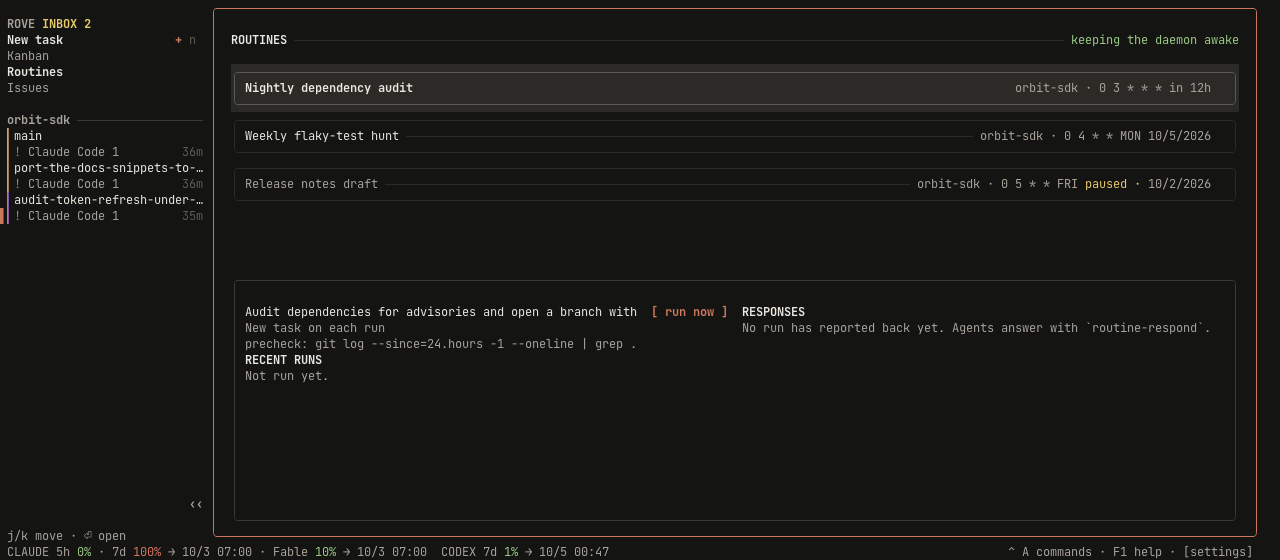Click the 'MON 10/5/2026' schedule text
Image resolution: width=1280 pixels, height=560 pixels.
(1165, 136)
